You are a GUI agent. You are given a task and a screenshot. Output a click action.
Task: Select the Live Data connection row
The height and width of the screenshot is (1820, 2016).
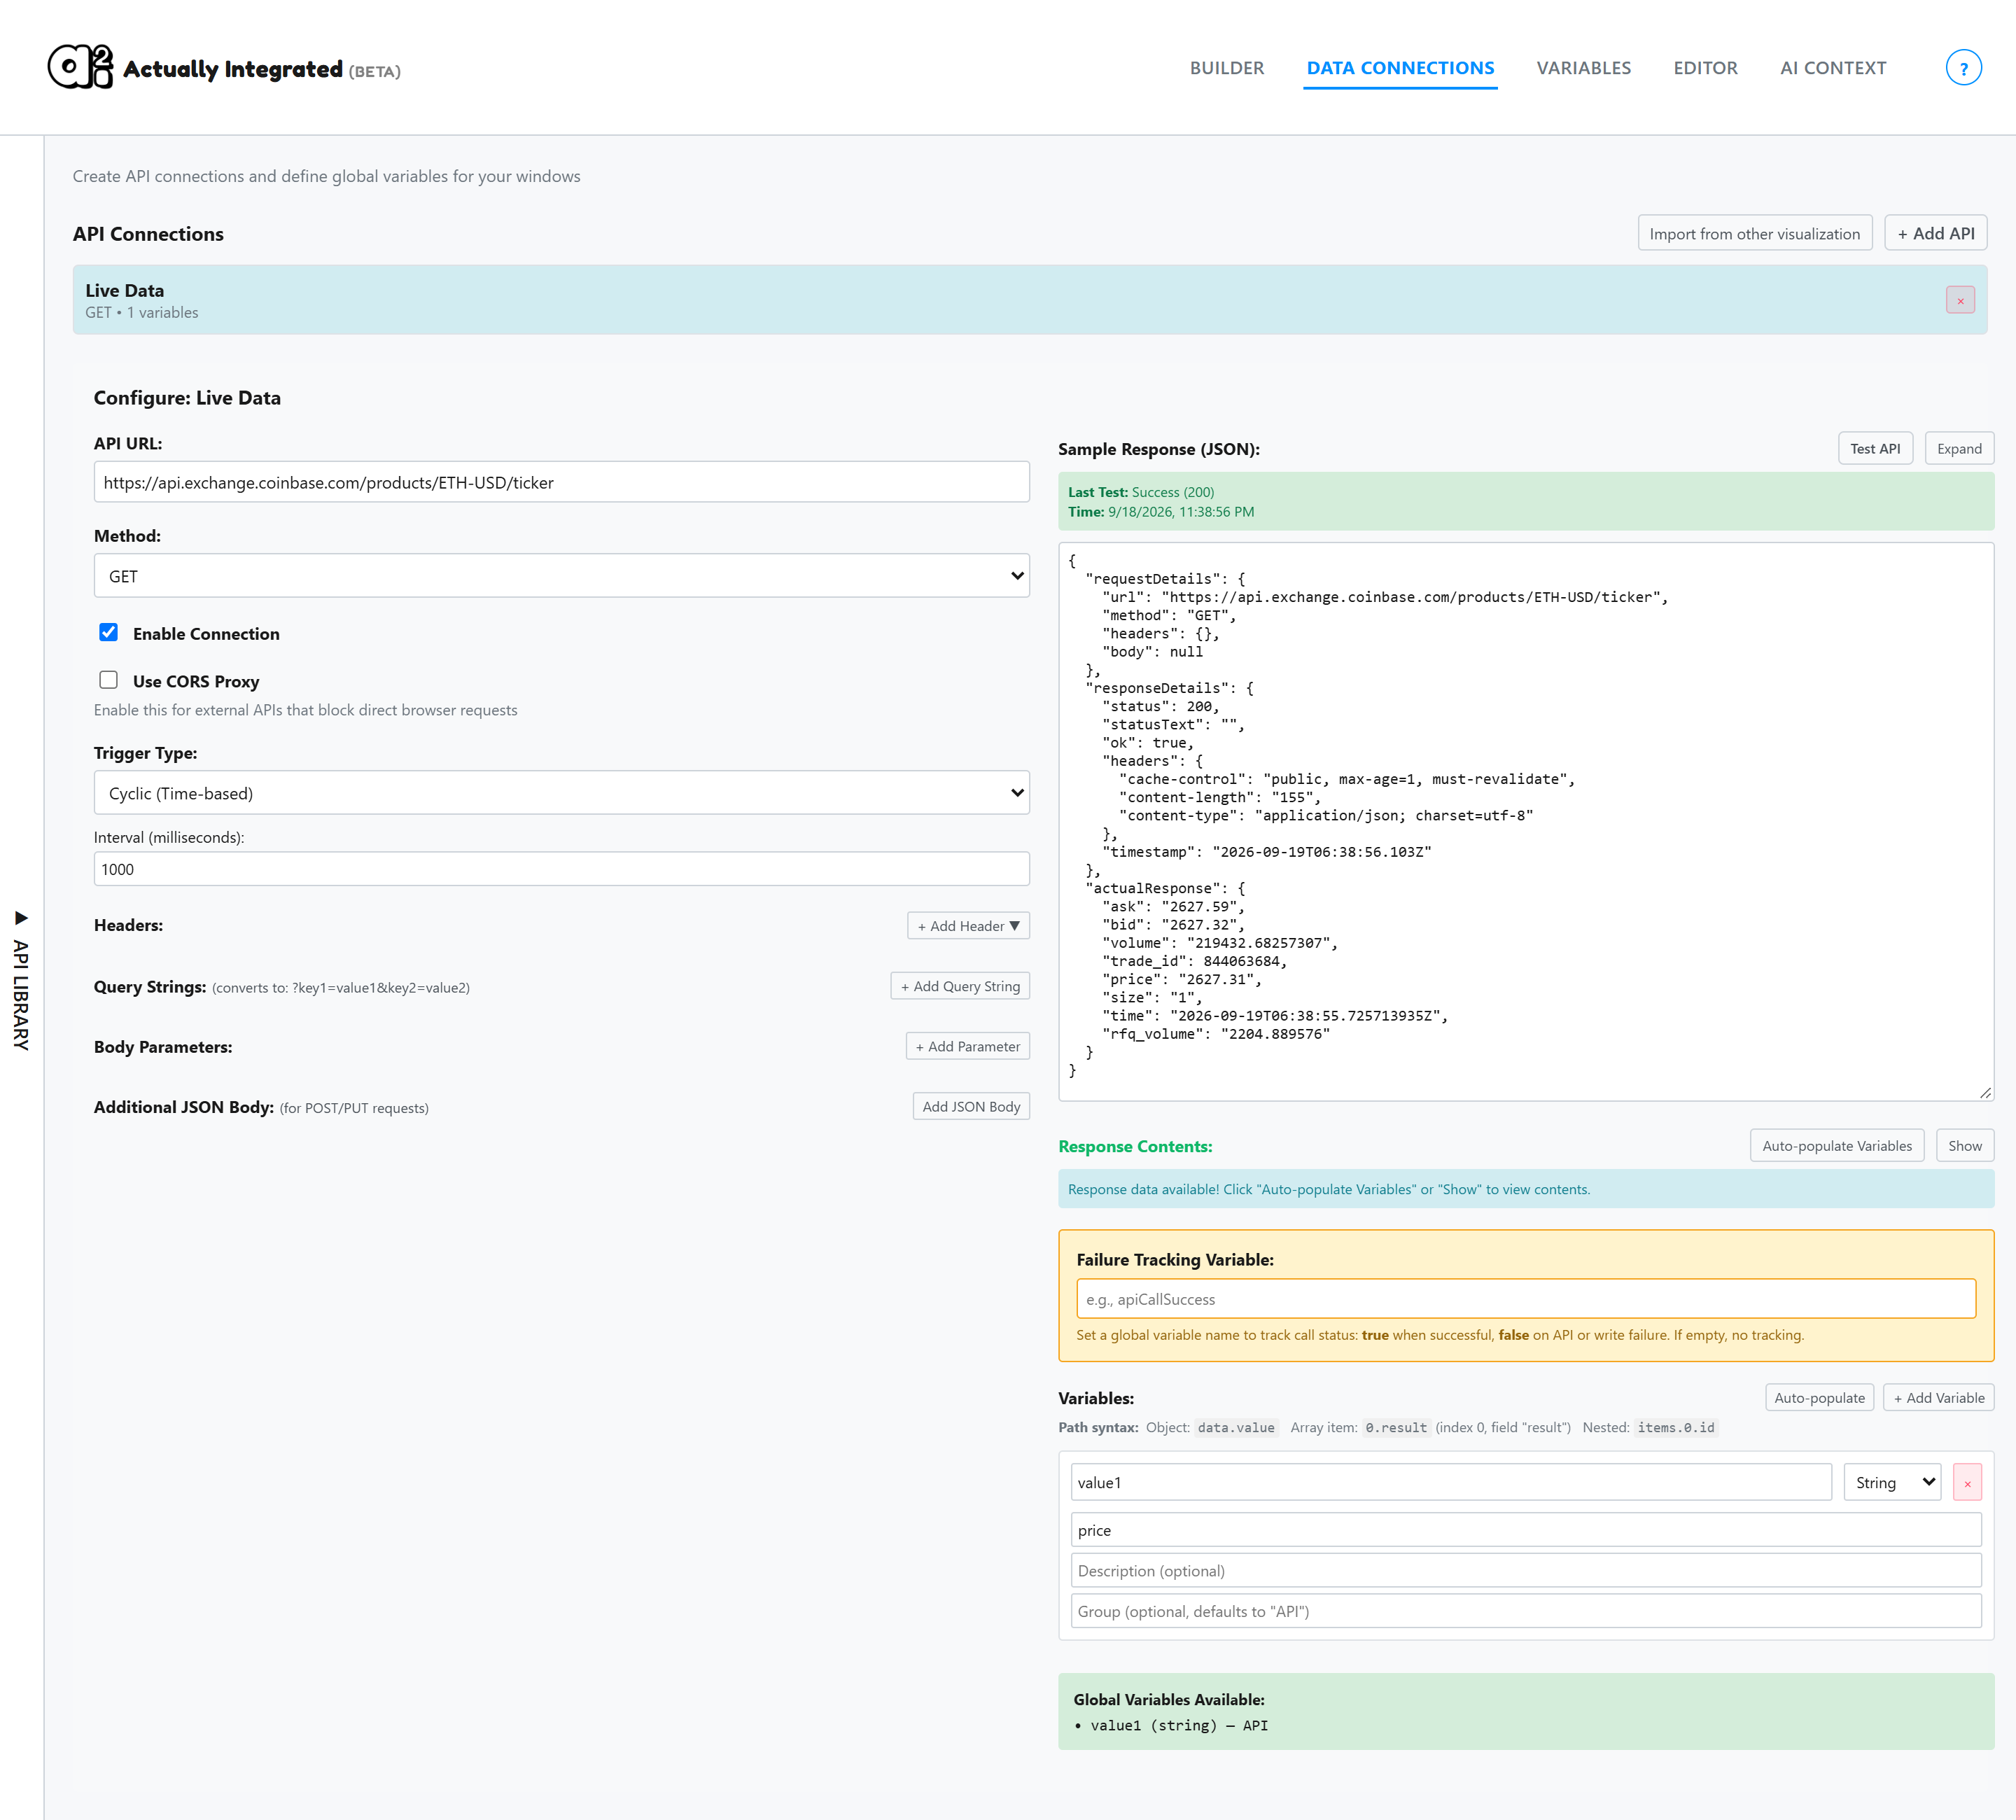click(1030, 300)
